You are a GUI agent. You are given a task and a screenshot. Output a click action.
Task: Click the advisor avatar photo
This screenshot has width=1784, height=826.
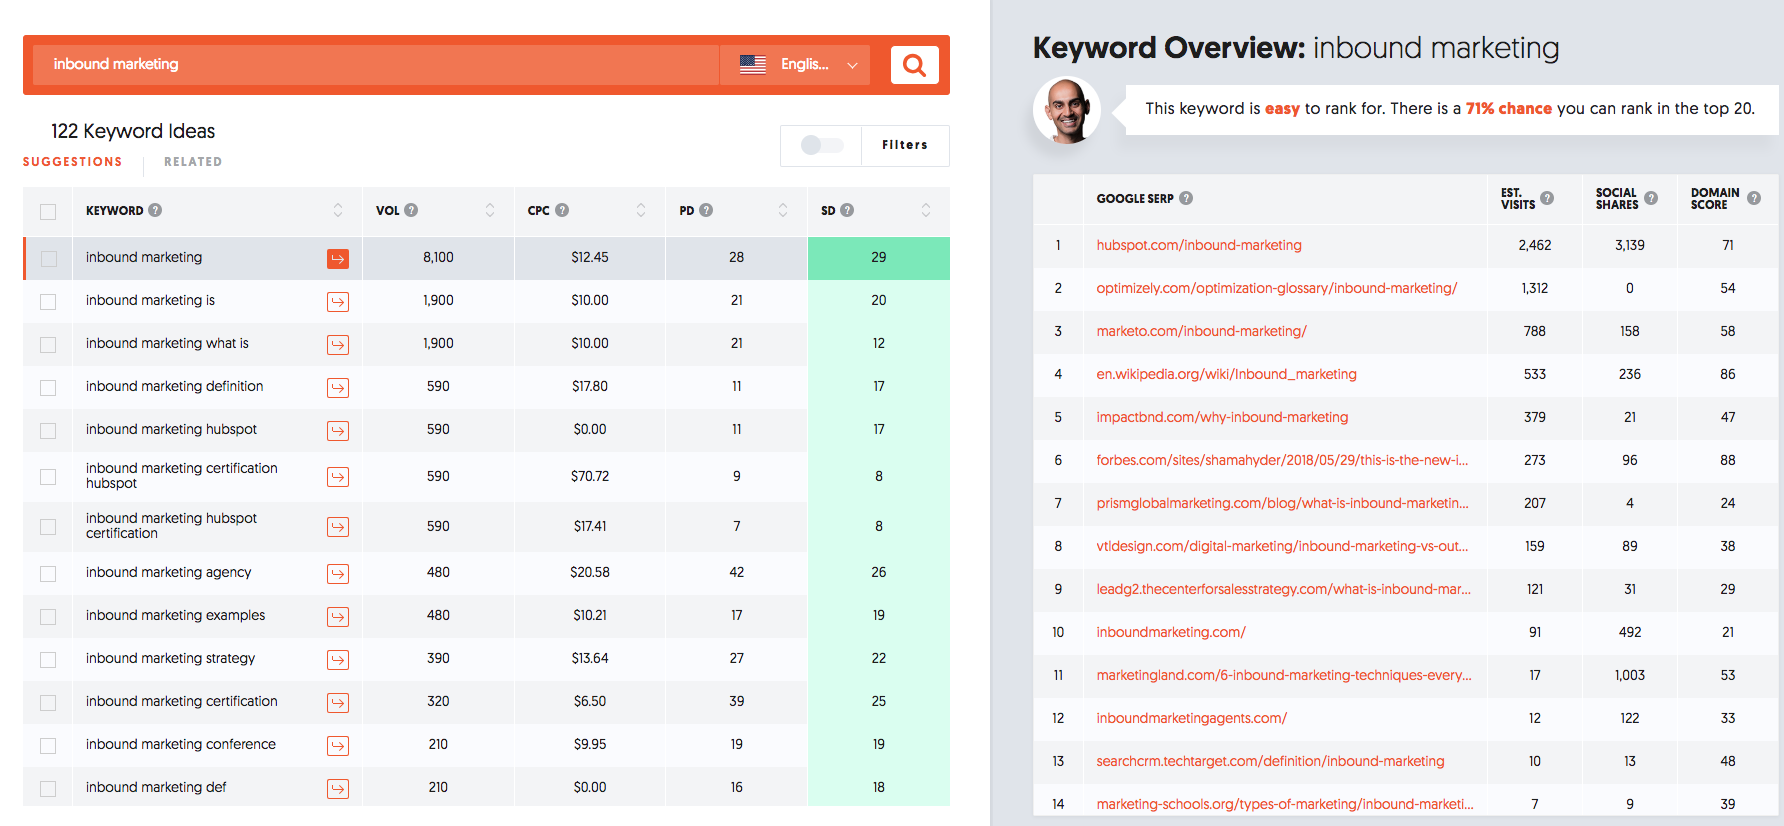click(1067, 110)
